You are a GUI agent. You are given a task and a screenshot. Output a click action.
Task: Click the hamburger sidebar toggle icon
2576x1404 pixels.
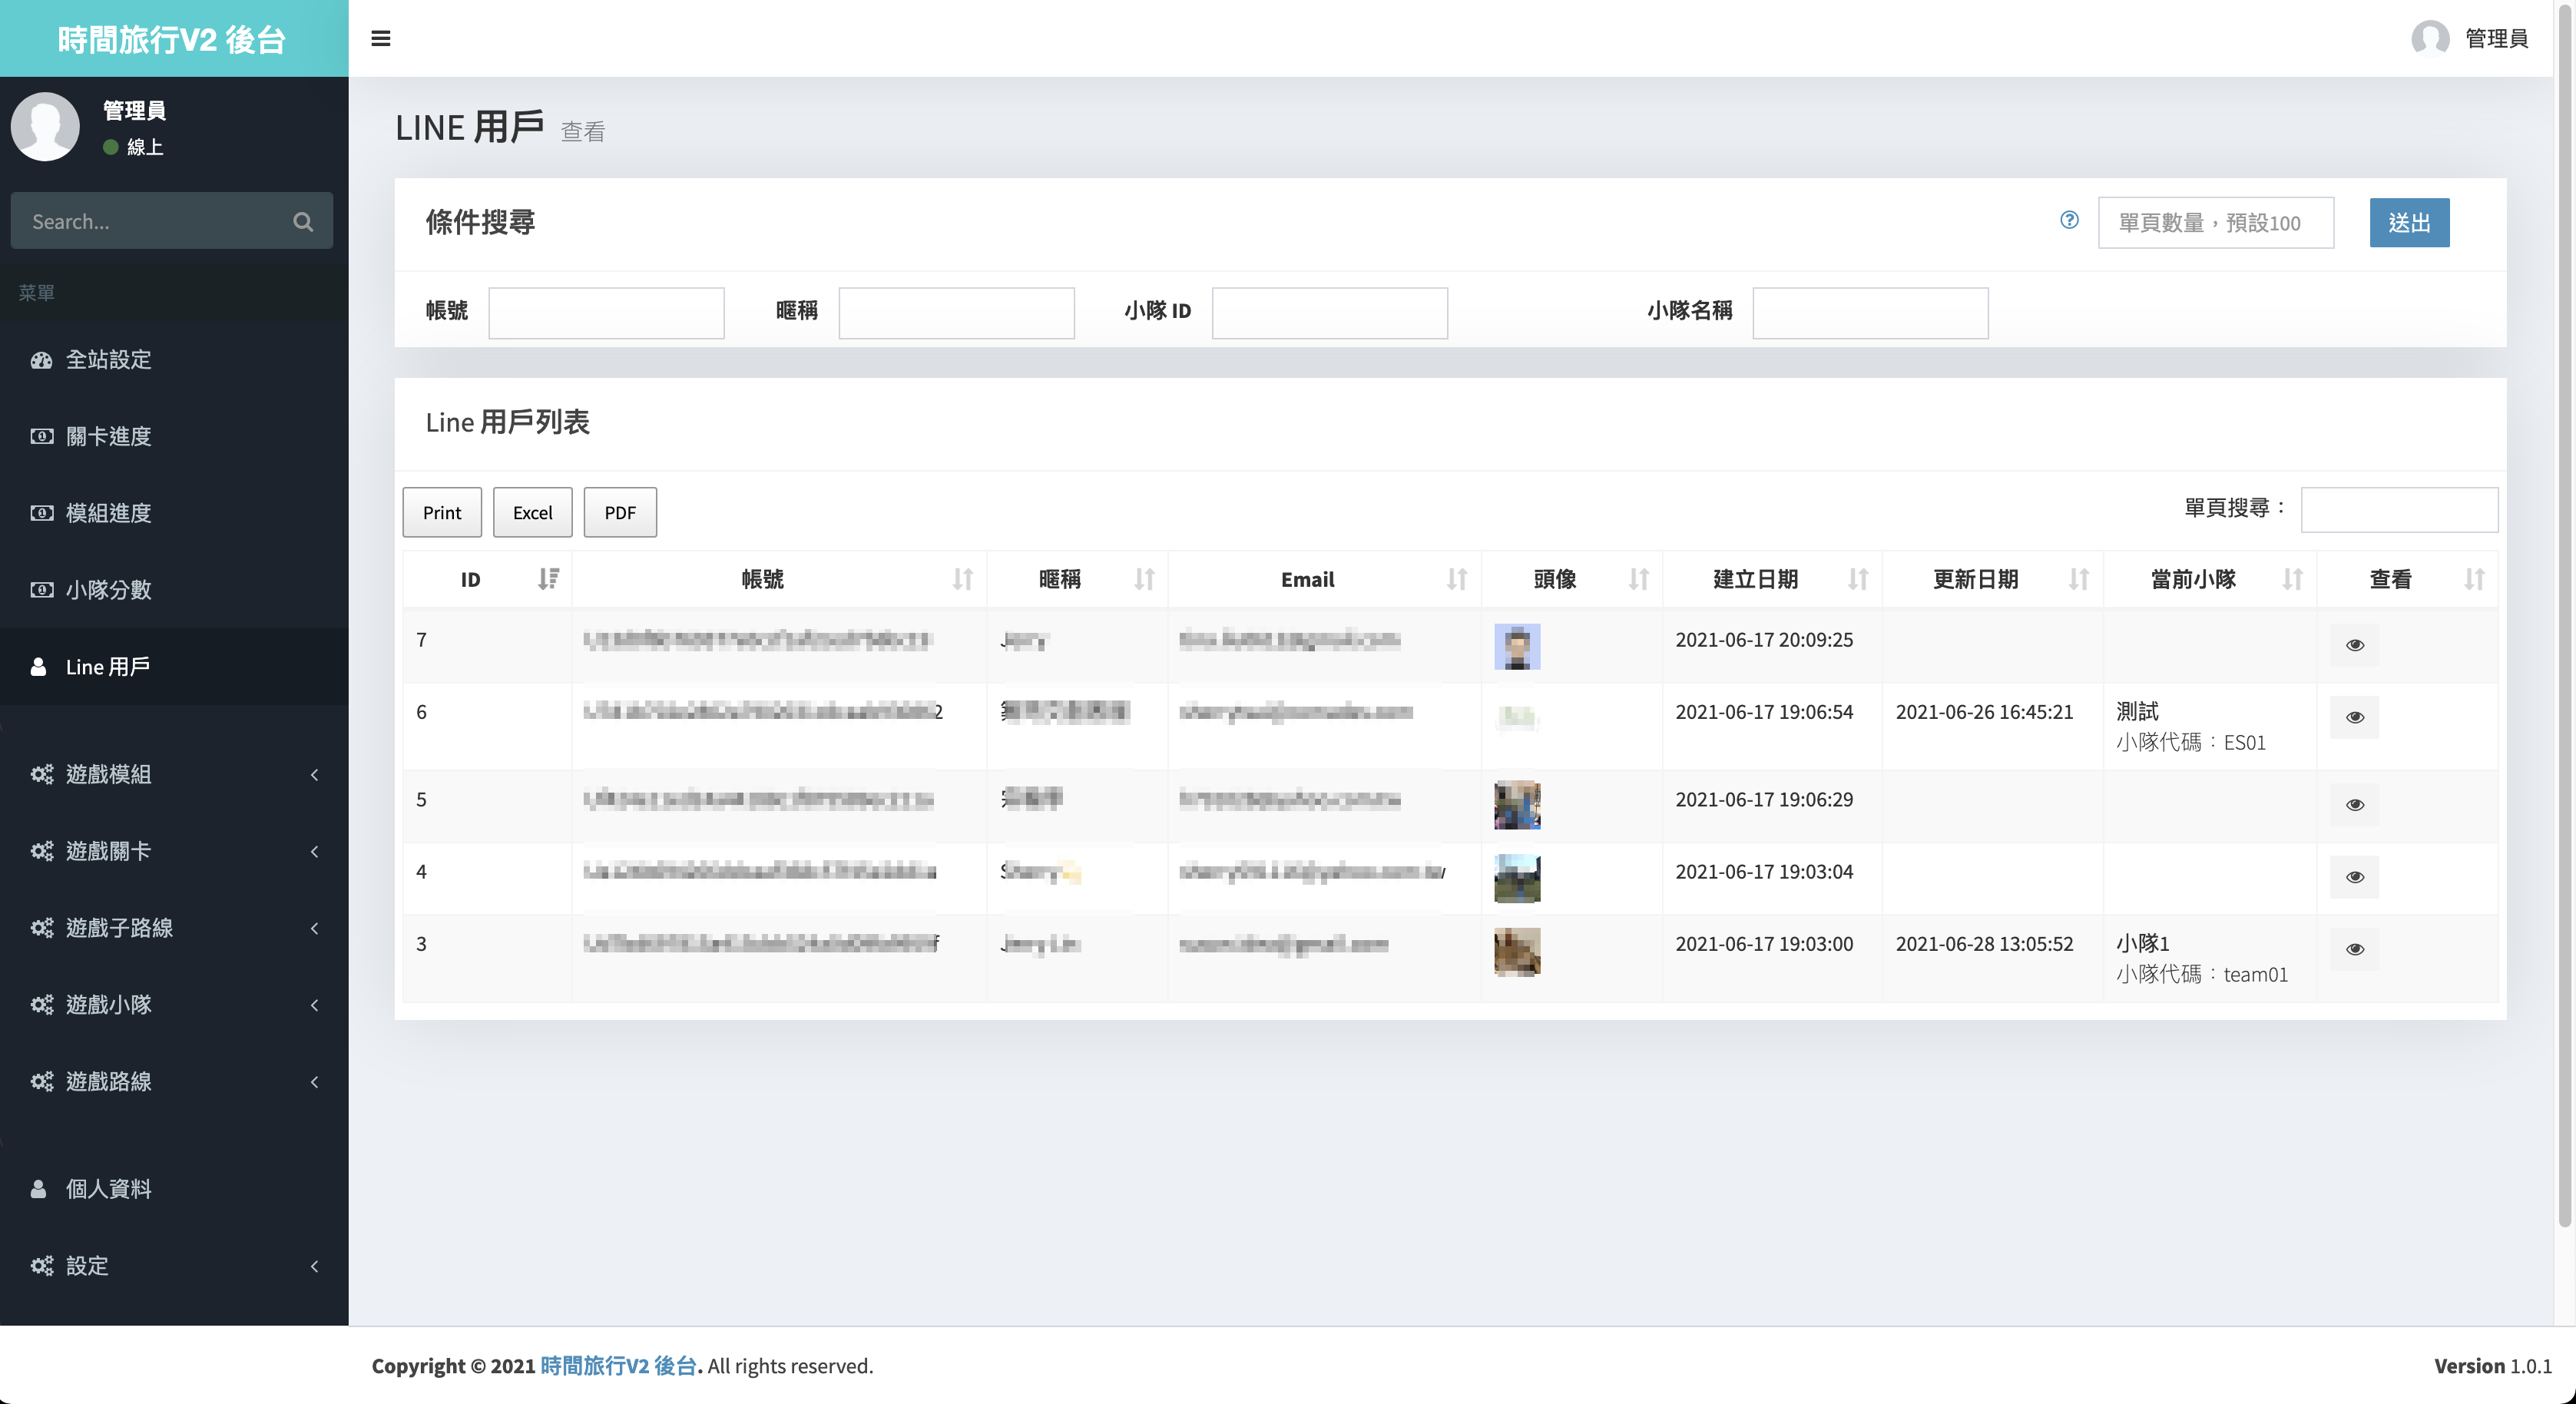click(380, 38)
